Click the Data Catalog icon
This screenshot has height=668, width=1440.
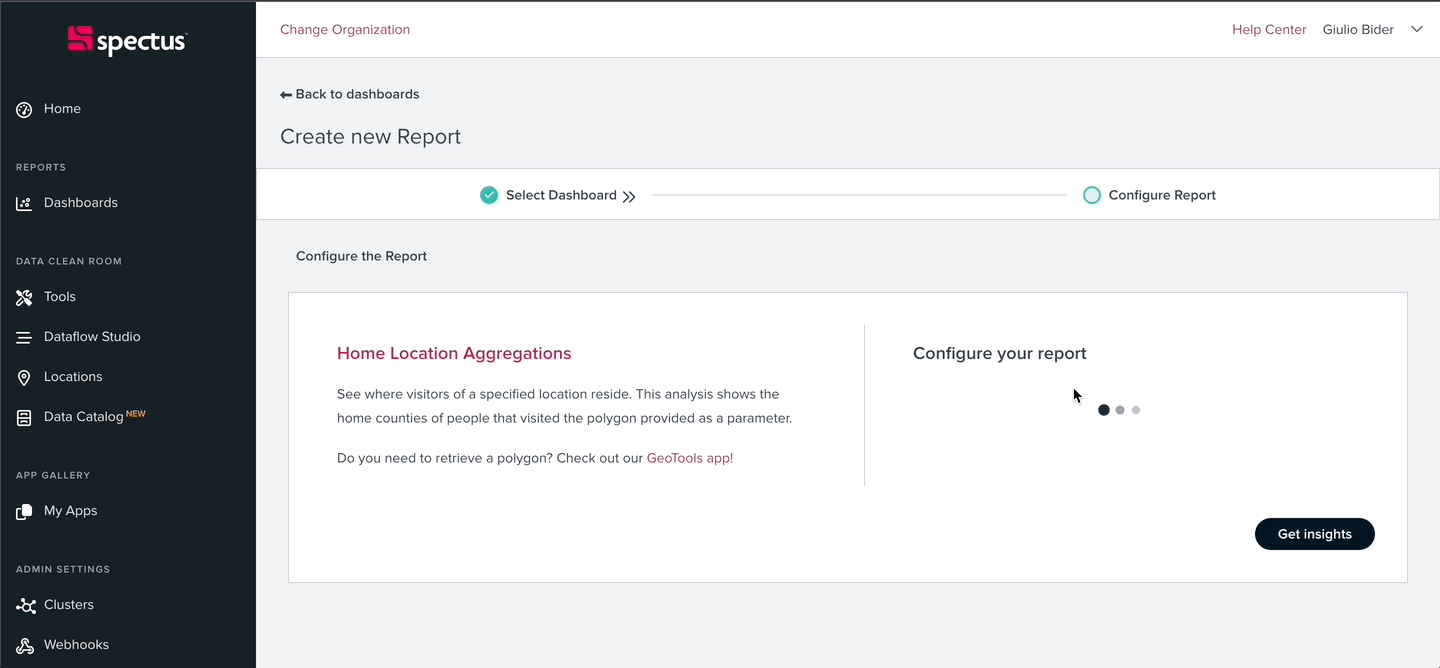pyautogui.click(x=24, y=417)
